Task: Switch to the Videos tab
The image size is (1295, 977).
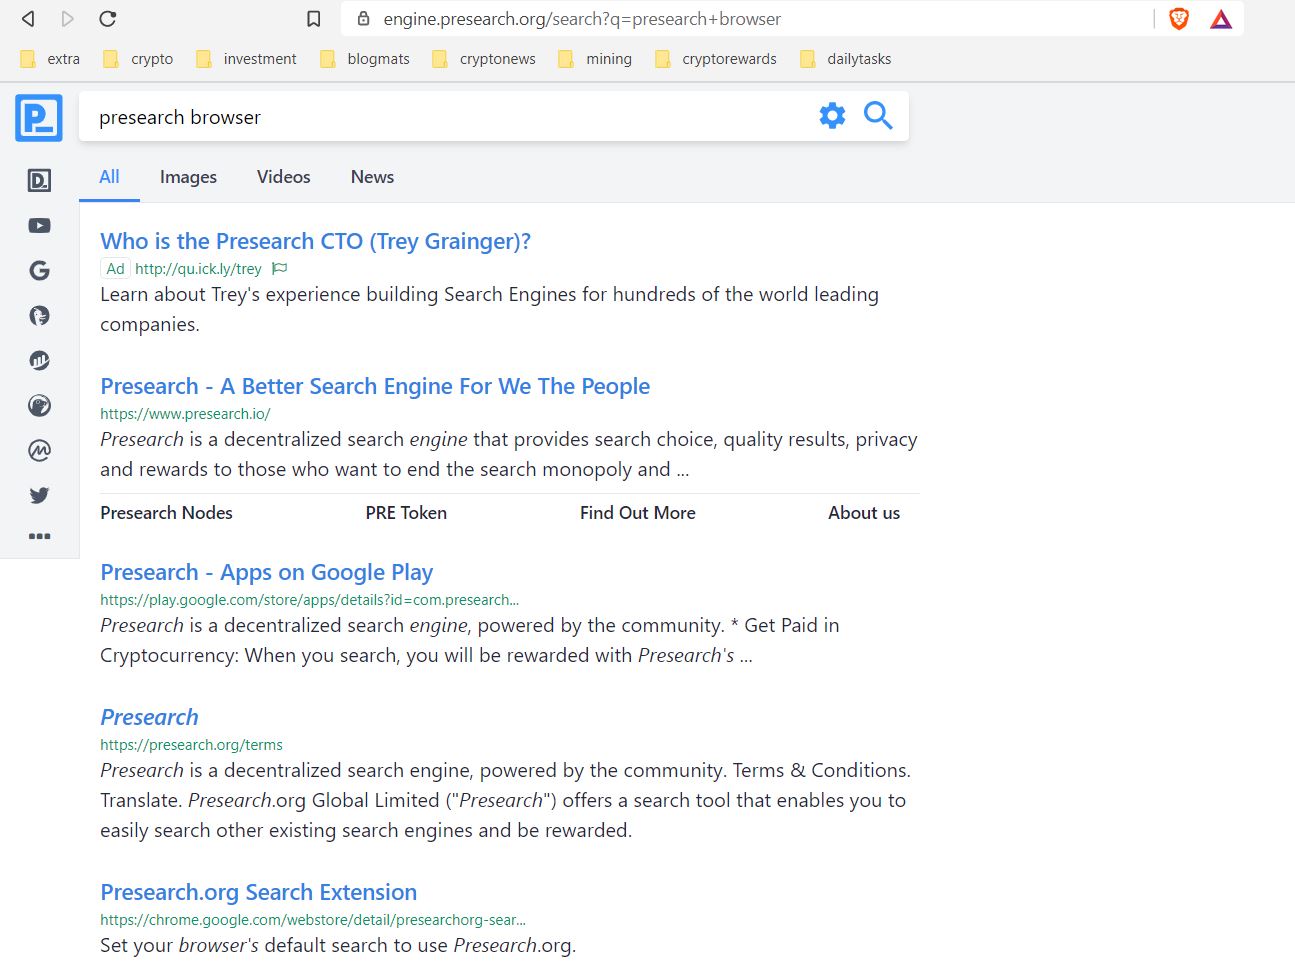Action: click(x=283, y=177)
